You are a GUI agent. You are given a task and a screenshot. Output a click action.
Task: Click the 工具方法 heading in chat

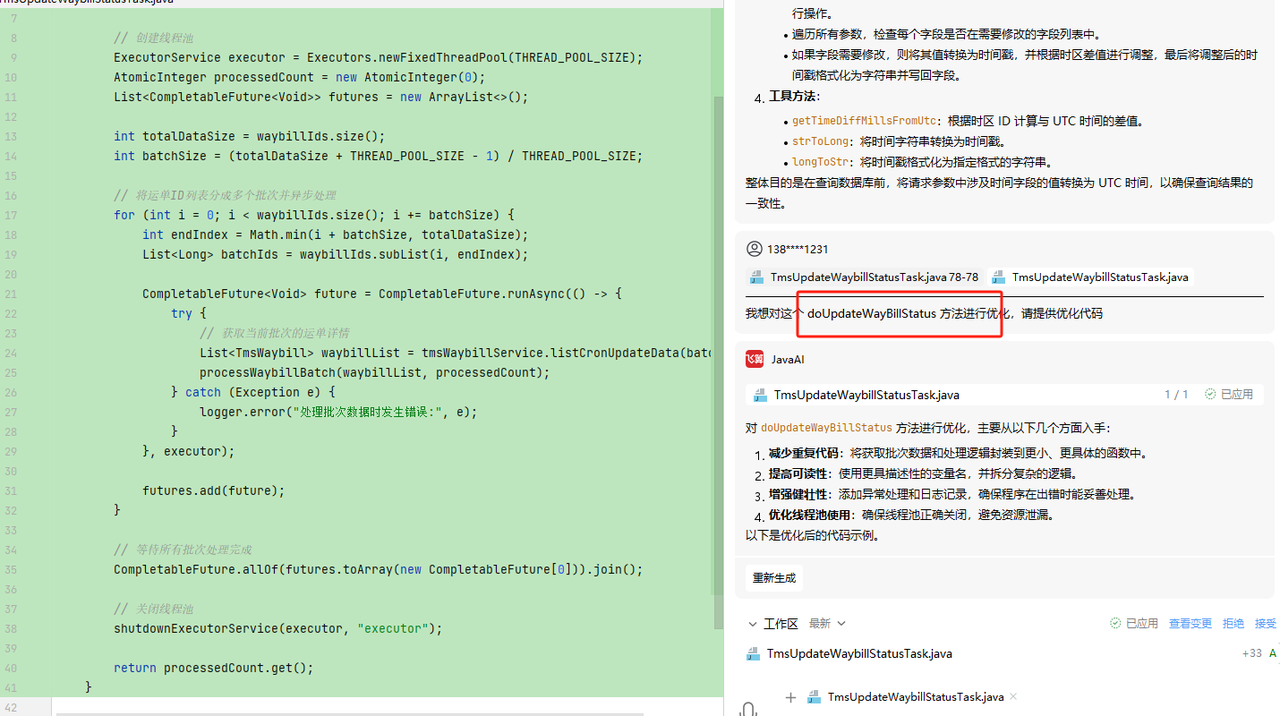pyautogui.click(x=794, y=96)
